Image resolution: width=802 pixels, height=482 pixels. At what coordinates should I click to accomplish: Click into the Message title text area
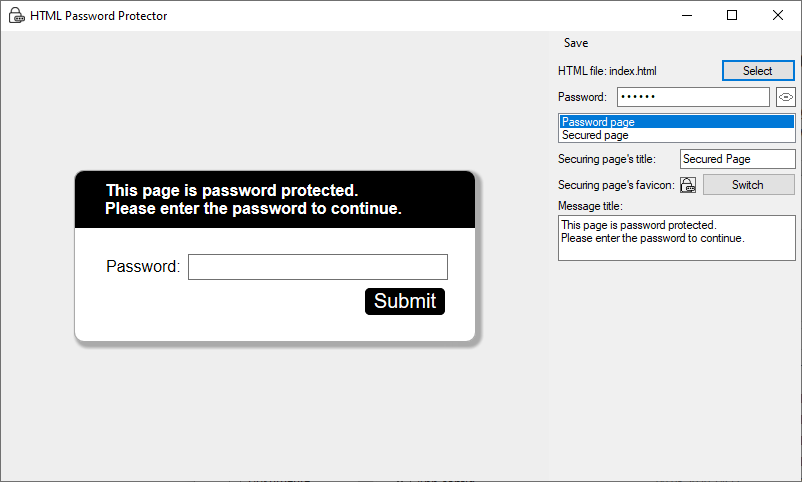[x=677, y=239]
